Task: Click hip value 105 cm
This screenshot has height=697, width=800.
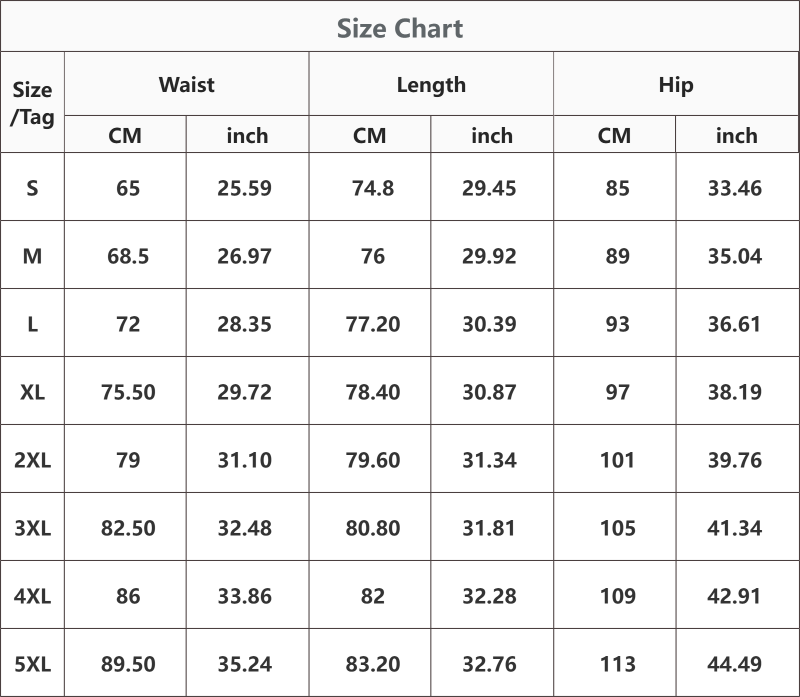Action: tap(617, 528)
